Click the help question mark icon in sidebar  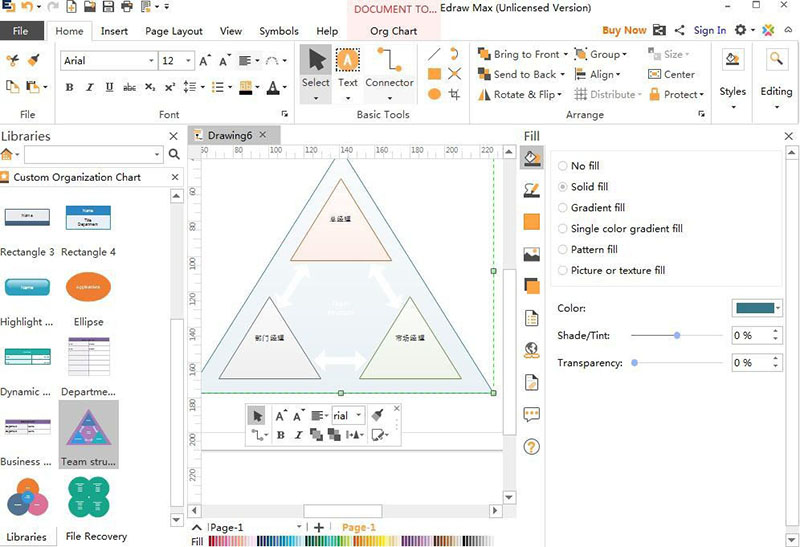(x=532, y=447)
